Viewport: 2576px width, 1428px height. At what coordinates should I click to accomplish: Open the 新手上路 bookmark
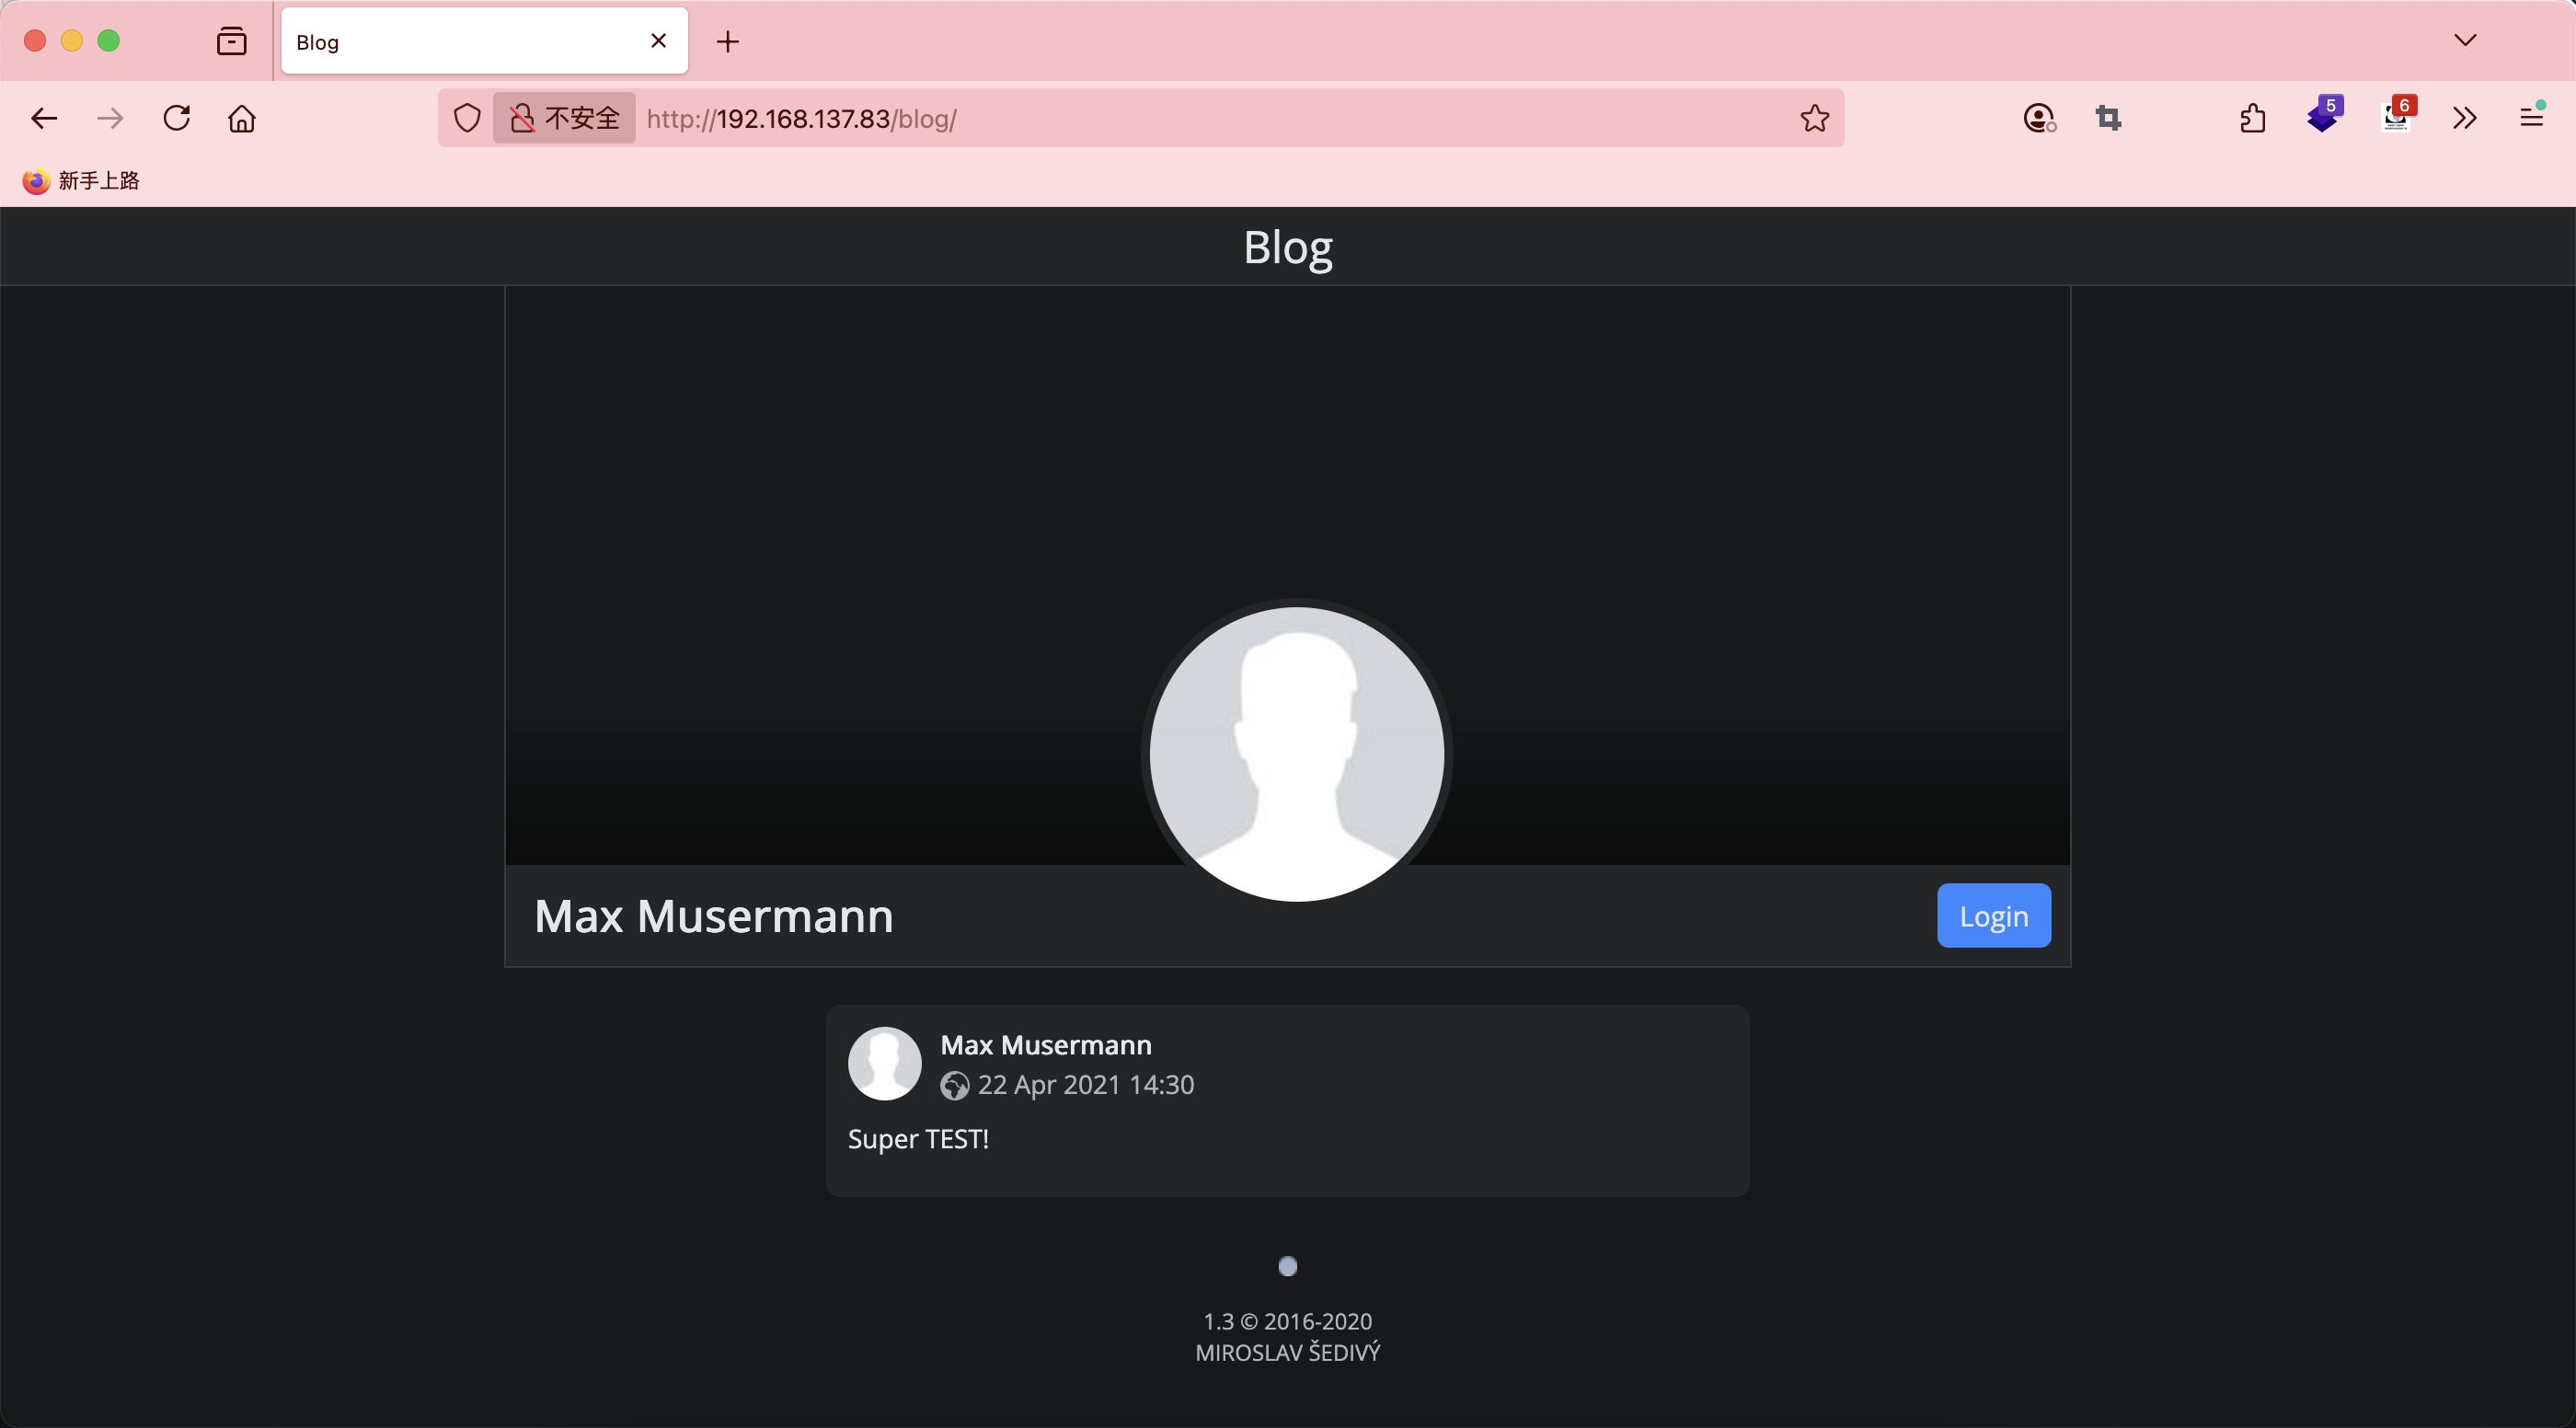click(80, 181)
